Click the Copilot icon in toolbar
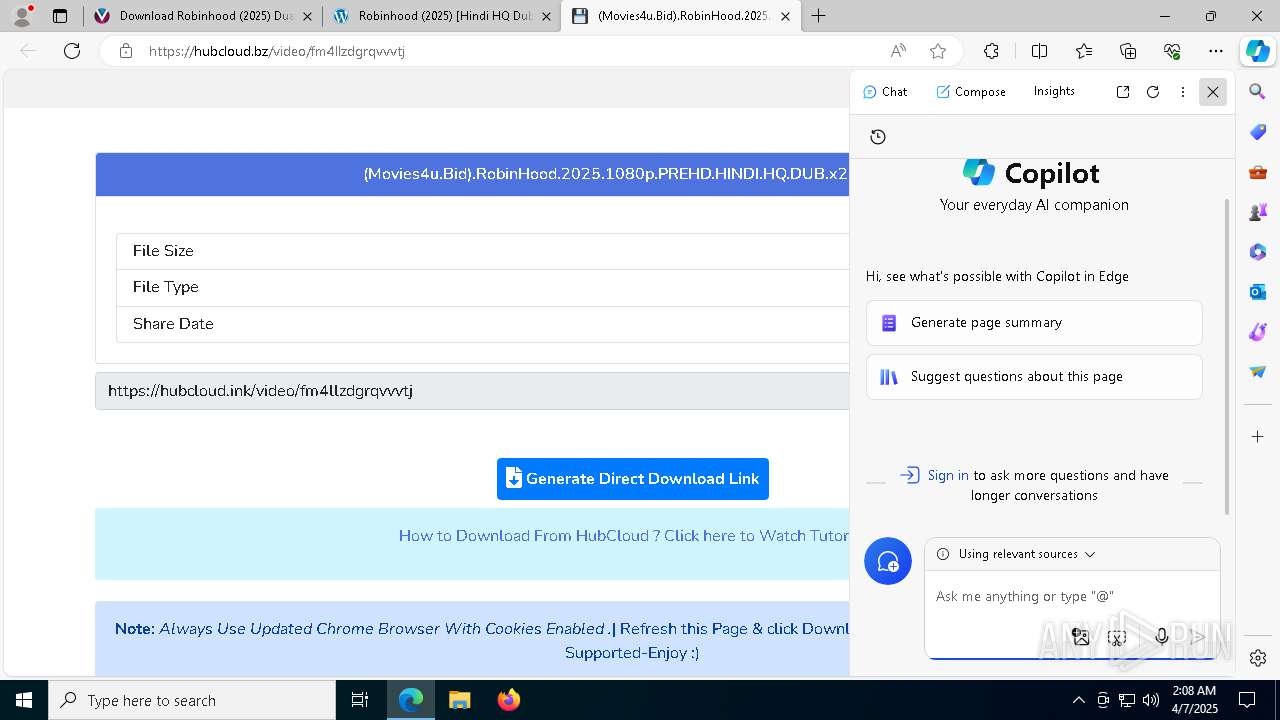The height and width of the screenshot is (720, 1280). (1257, 51)
